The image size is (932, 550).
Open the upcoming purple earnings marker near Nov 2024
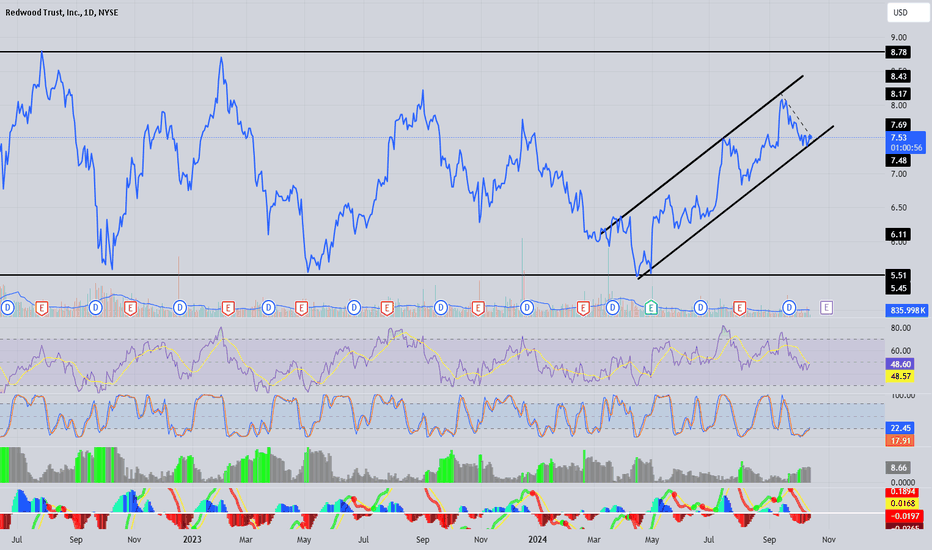826,307
